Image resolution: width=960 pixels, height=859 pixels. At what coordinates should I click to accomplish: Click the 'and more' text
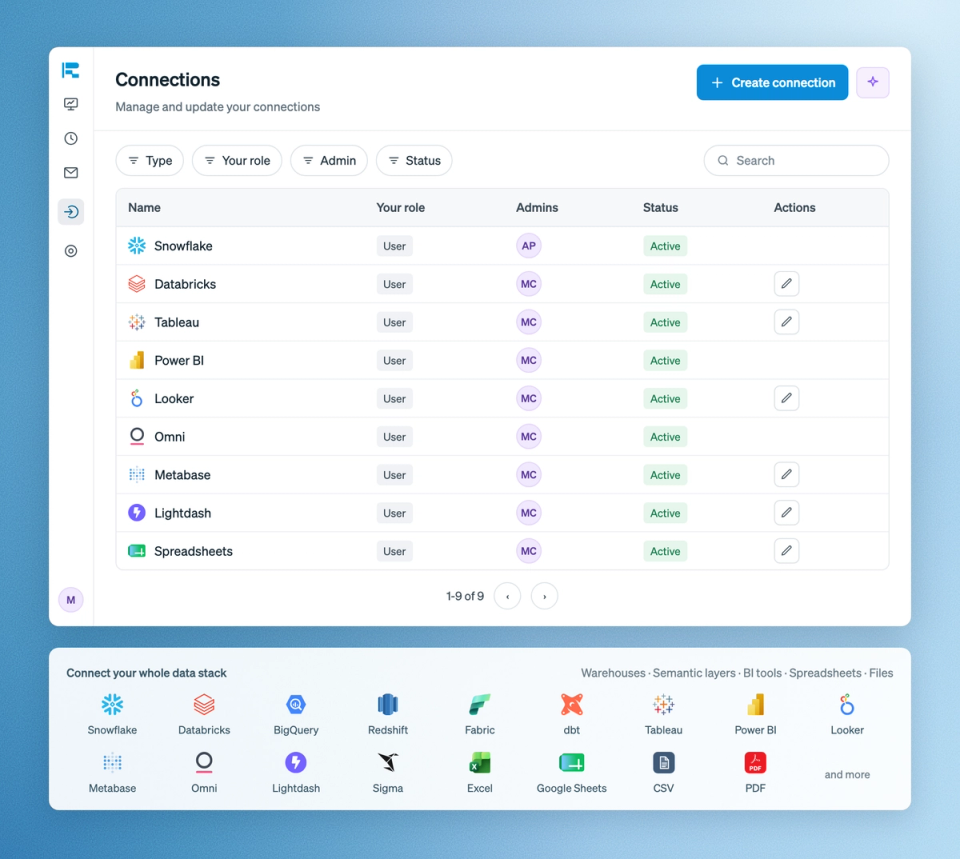[x=847, y=775]
